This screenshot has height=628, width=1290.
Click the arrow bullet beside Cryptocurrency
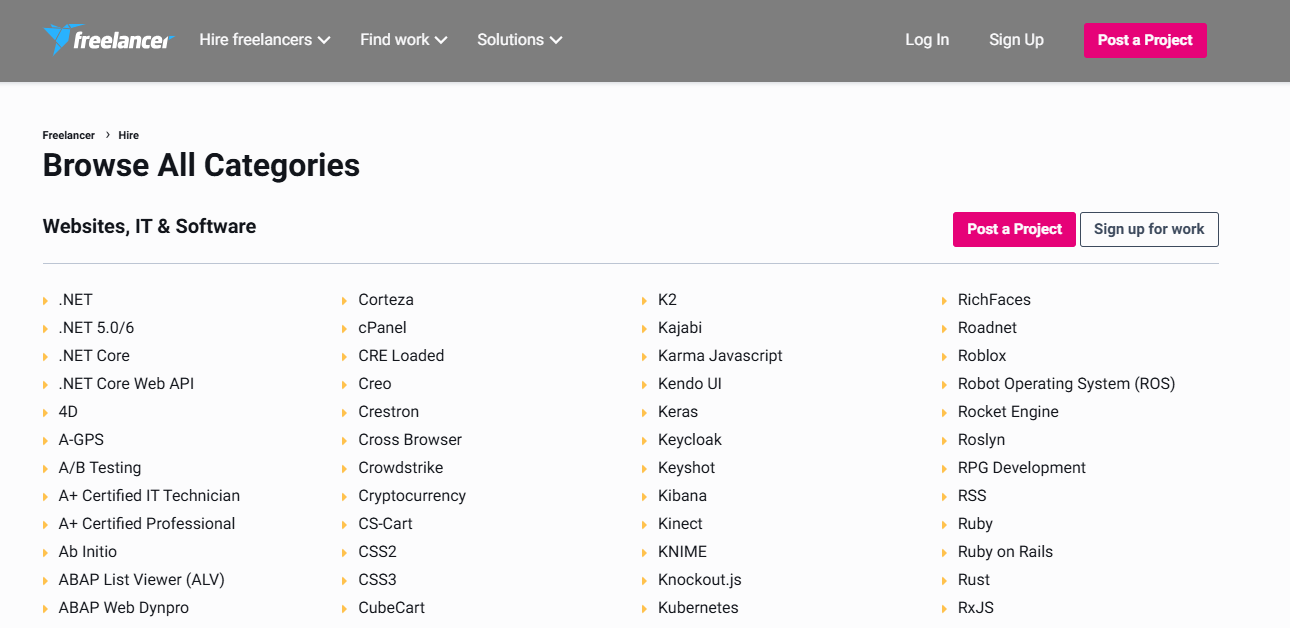tap(346, 496)
